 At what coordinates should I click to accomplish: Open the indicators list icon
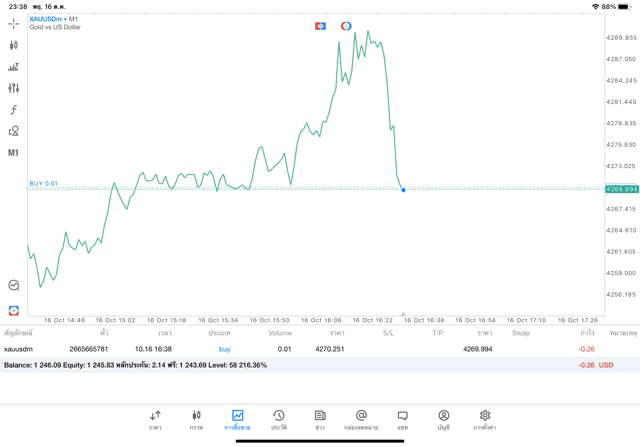click(13, 67)
